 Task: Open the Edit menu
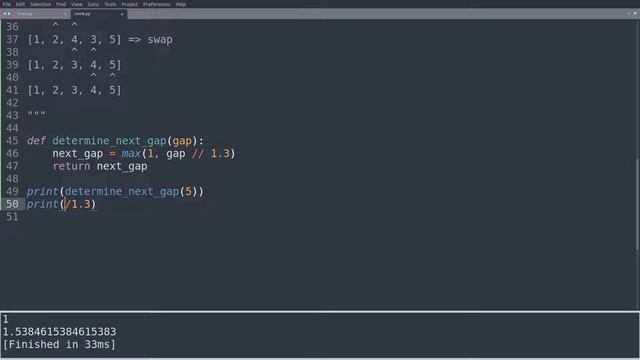20,4
